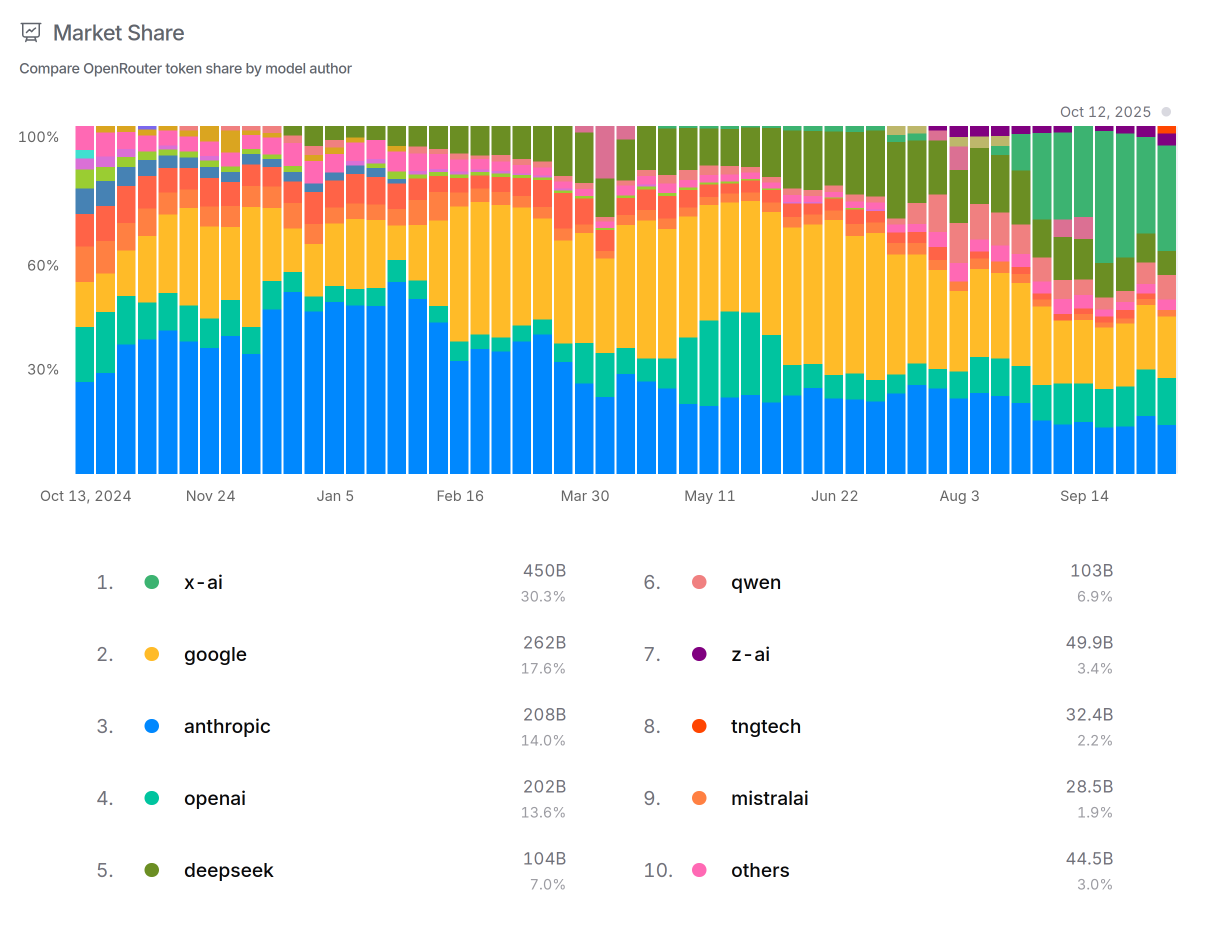Click the orange mistralai color swatch
This screenshot has width=1209, height=933.
(x=699, y=797)
